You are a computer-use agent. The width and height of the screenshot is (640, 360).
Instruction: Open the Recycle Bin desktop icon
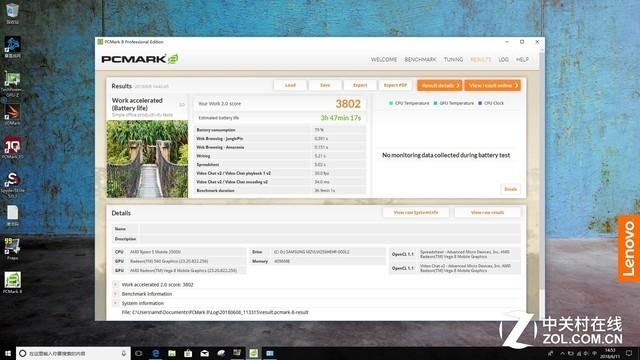pyautogui.click(x=12, y=12)
